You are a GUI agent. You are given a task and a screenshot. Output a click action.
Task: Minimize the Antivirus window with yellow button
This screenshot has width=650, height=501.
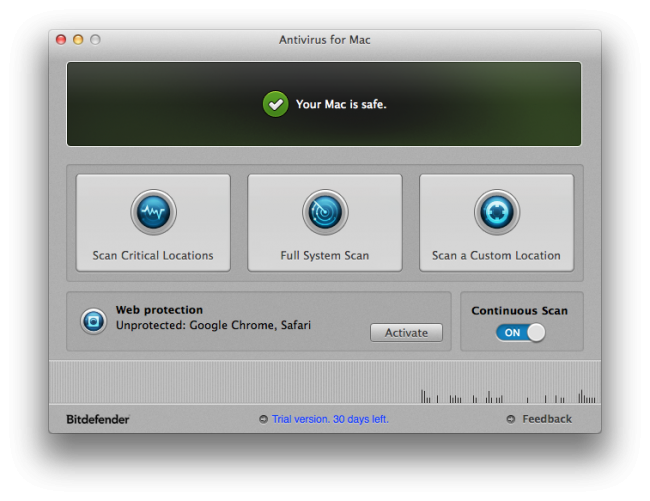click(x=78, y=39)
